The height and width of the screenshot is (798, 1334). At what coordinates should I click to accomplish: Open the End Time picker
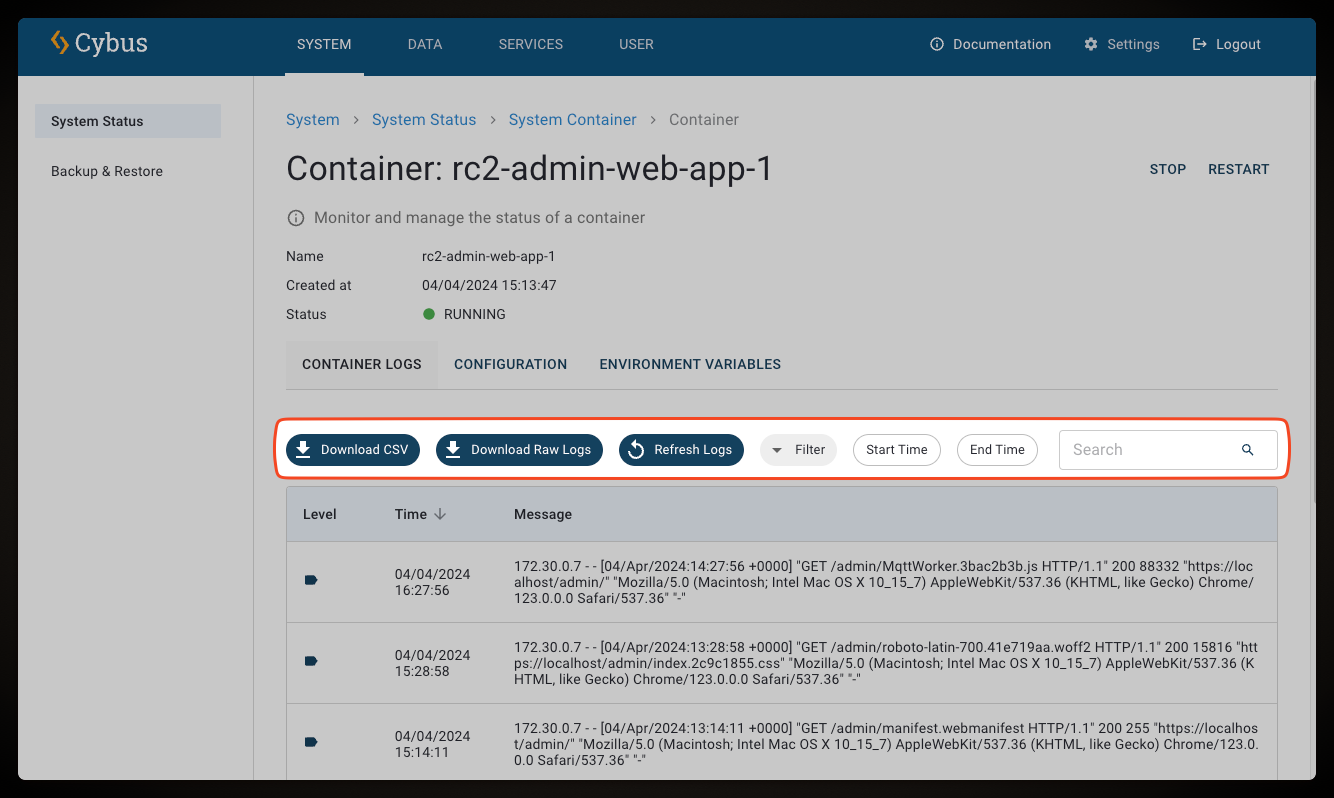(997, 450)
